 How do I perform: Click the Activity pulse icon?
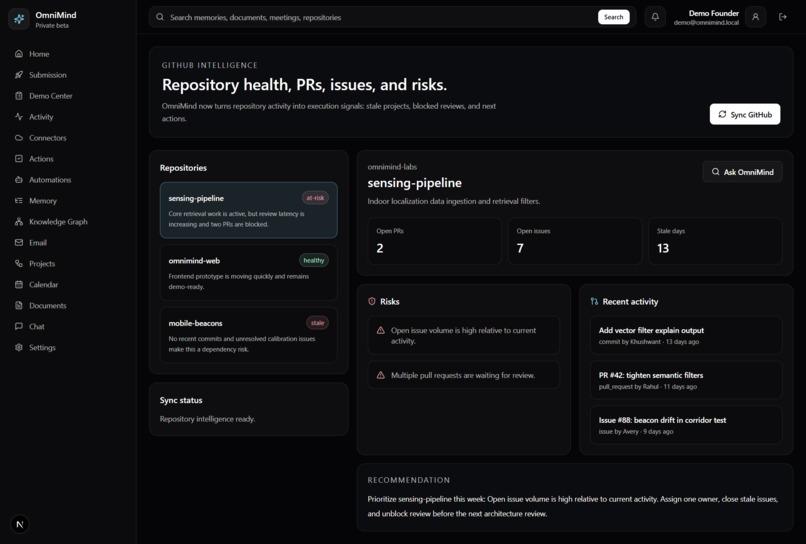pos(19,117)
